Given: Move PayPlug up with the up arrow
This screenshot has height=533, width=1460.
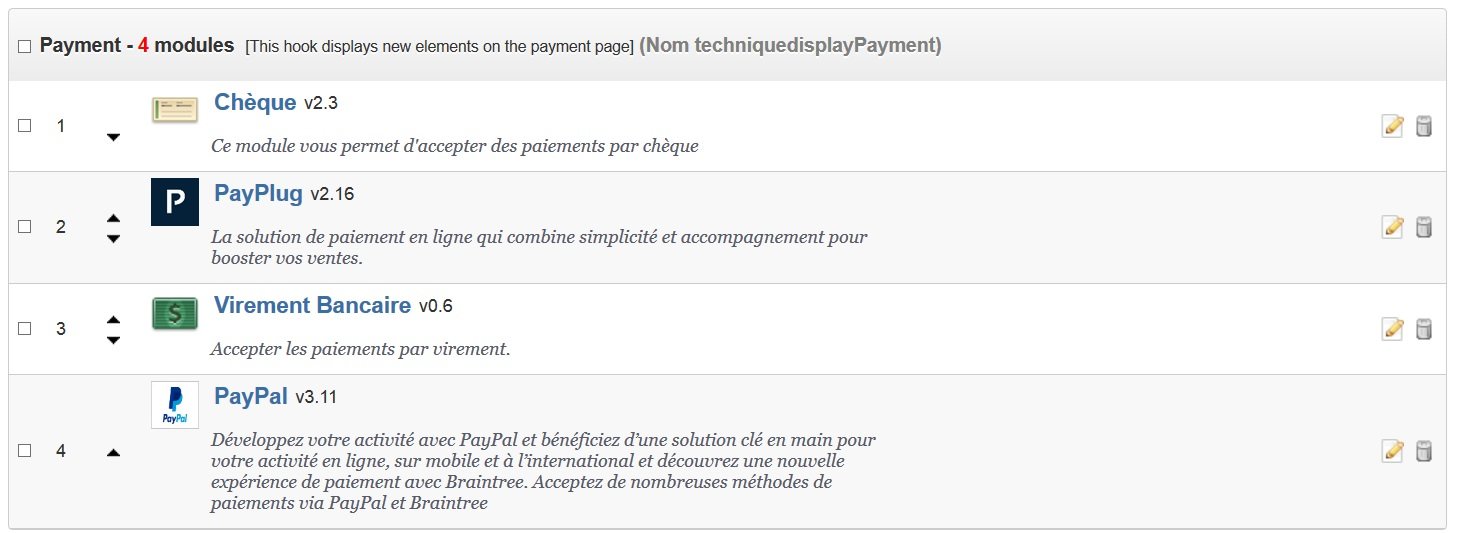Looking at the screenshot, I should (113, 217).
